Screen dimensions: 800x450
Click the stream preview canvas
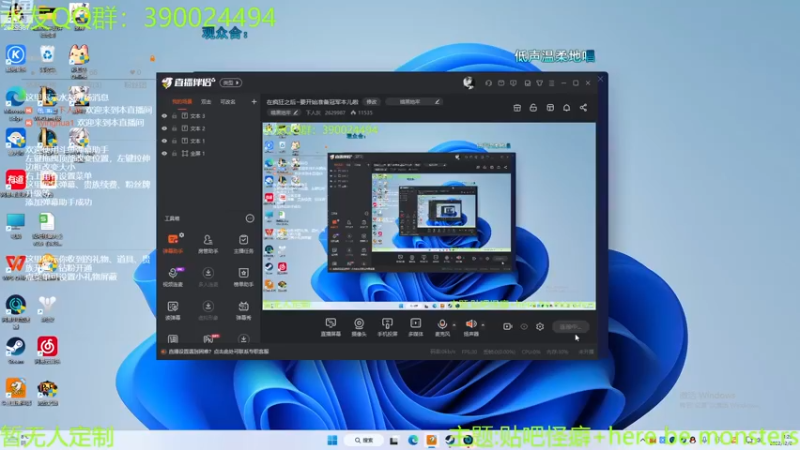[x=429, y=216]
